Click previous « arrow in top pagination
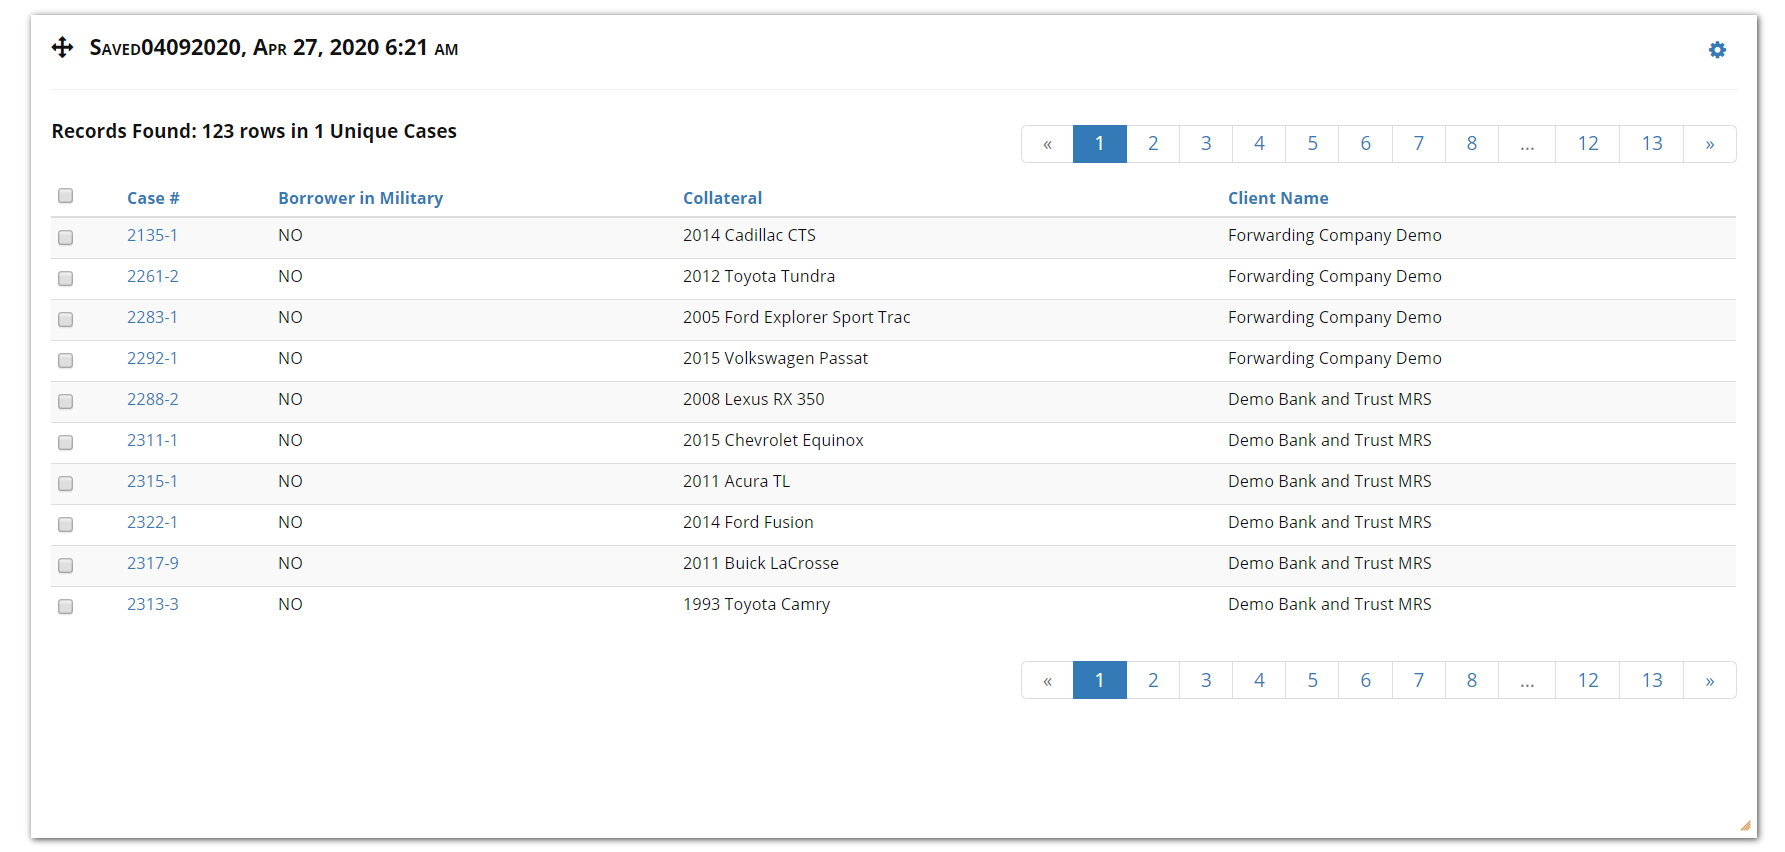 [x=1047, y=143]
